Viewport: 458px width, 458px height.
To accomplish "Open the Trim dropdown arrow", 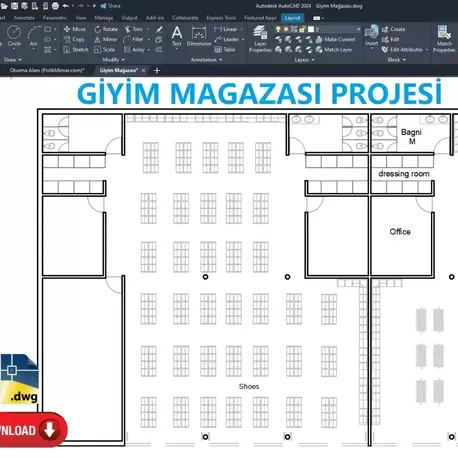I will 148,29.
